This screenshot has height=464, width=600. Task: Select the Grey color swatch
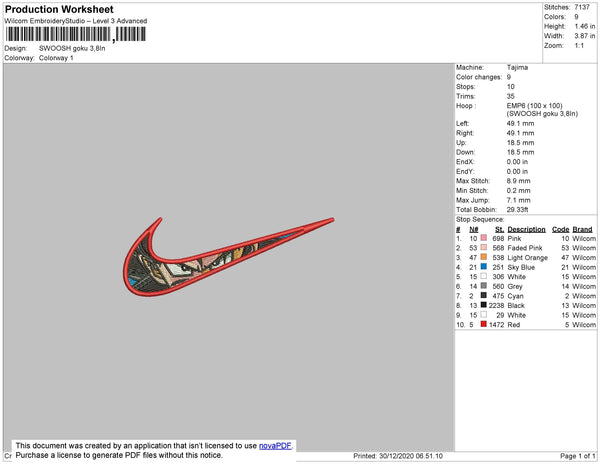click(484, 286)
